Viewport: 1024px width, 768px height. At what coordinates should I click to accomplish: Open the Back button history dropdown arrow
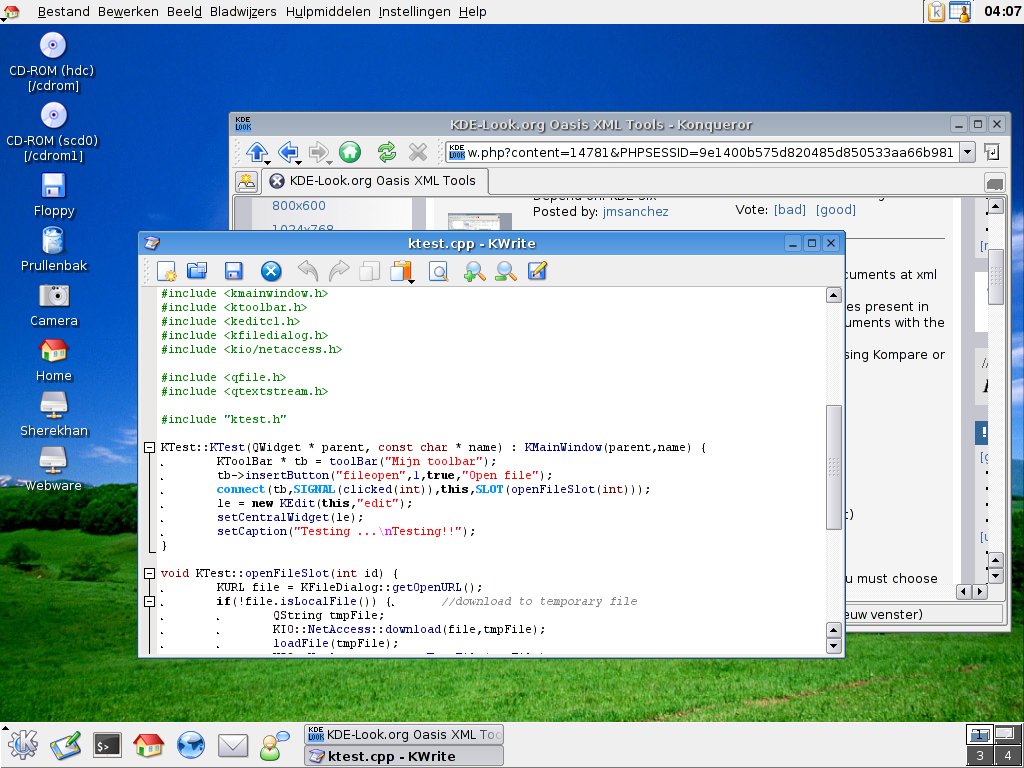pyautogui.click(x=299, y=162)
